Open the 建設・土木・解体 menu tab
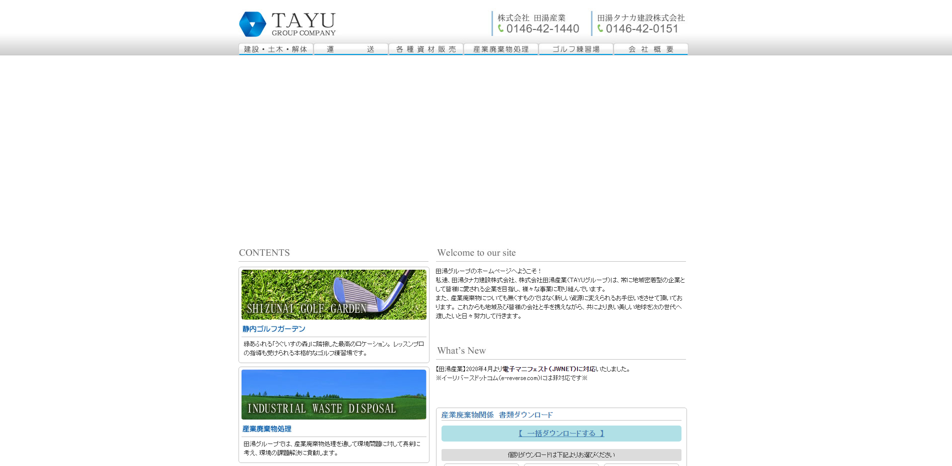This screenshot has width=952, height=466. 276,49
